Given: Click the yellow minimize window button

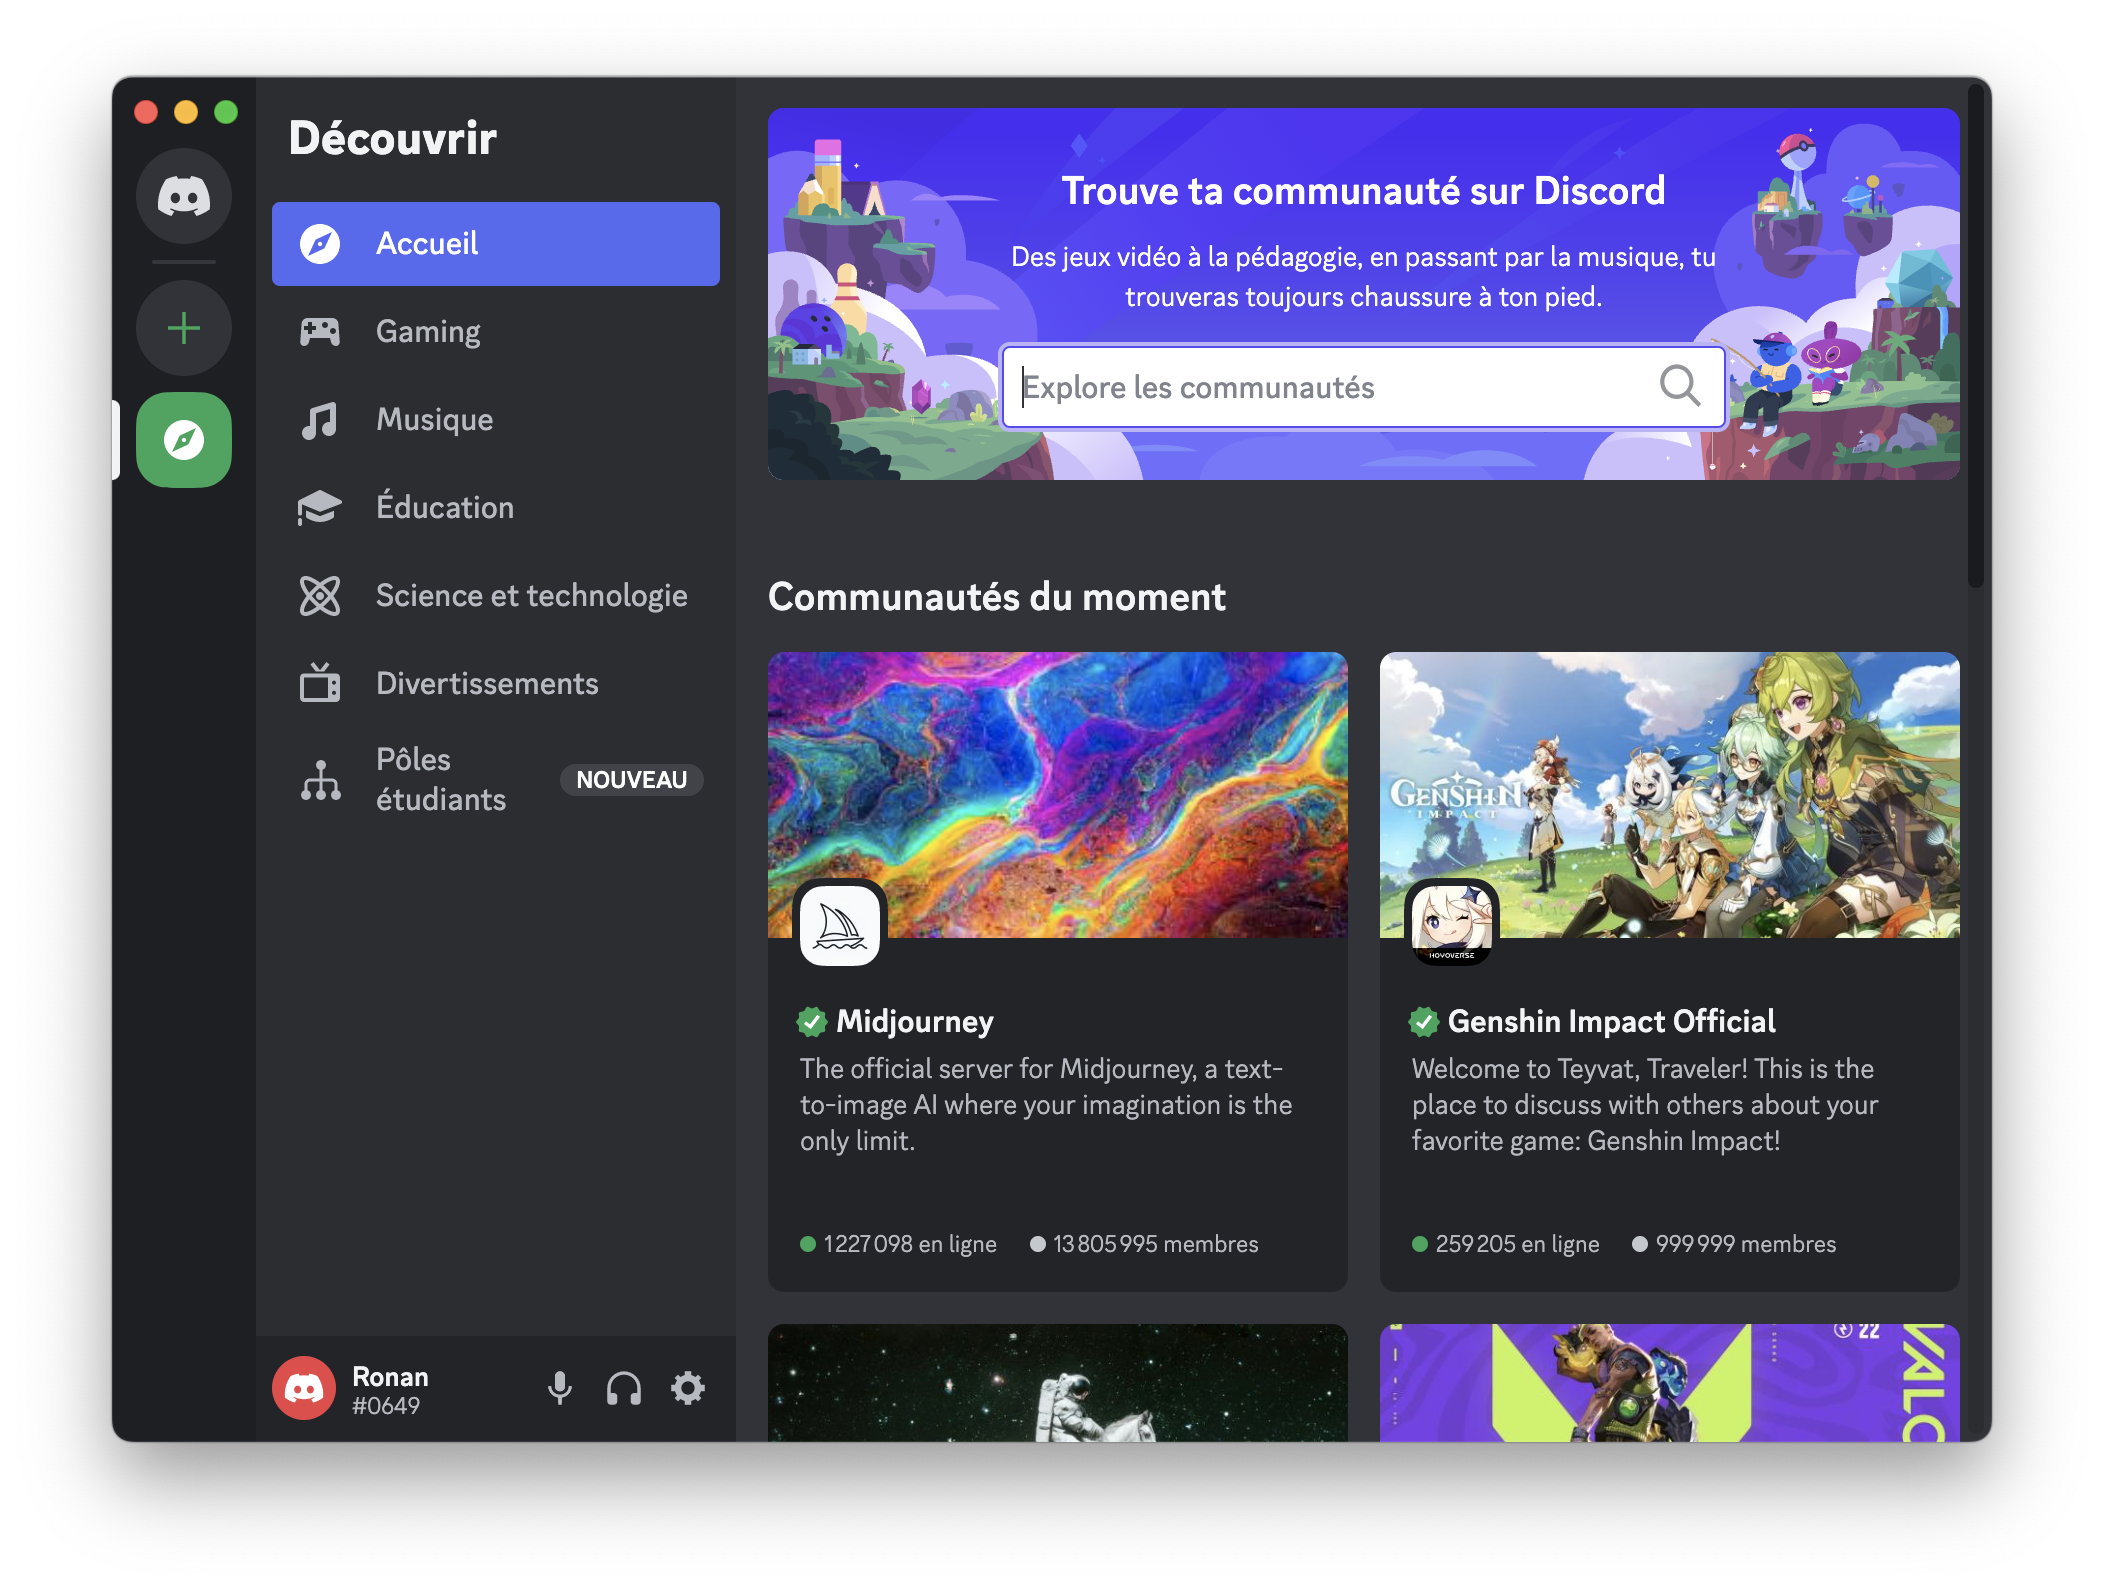Looking at the screenshot, I should coord(186,112).
